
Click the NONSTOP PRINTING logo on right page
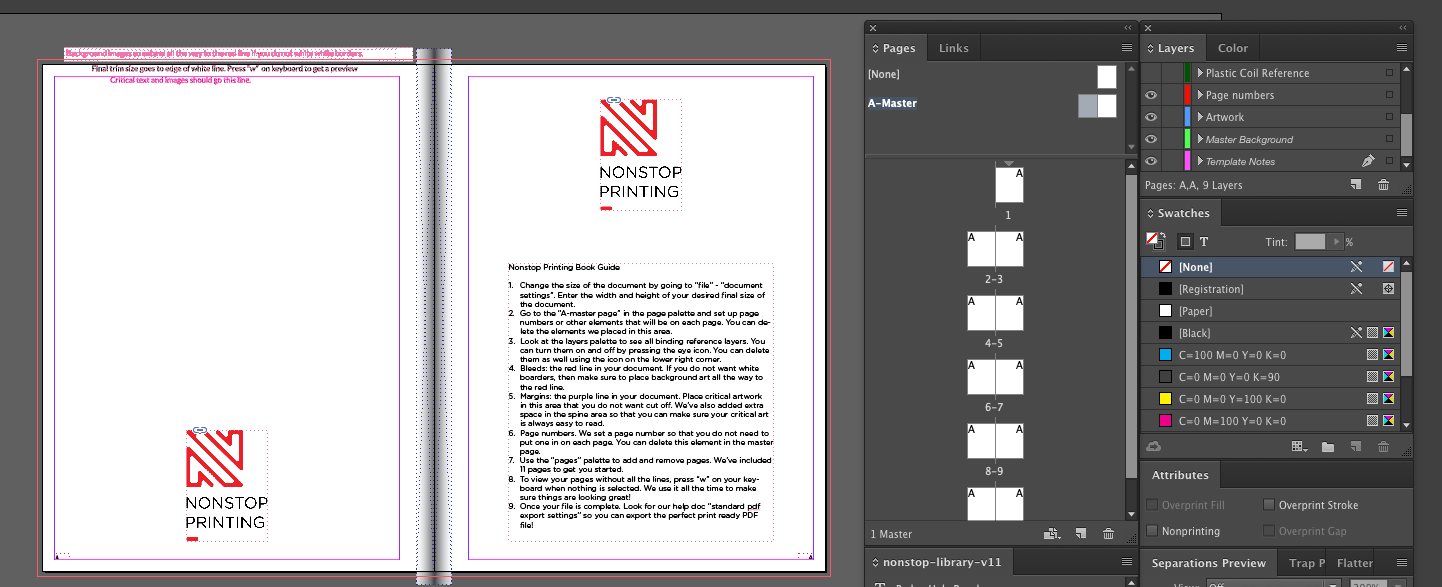[640, 154]
